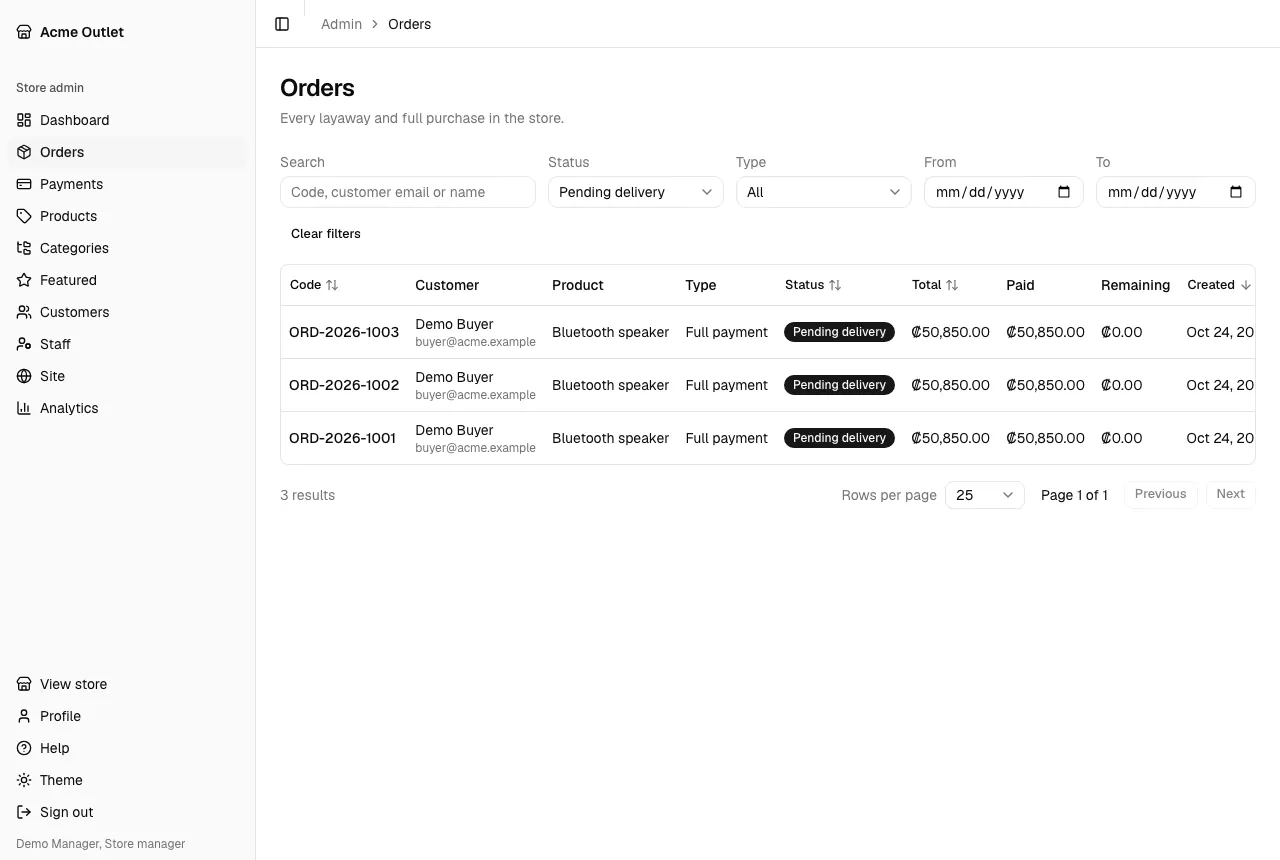
Task: Open the From date calendar picker
Action: 1064,192
